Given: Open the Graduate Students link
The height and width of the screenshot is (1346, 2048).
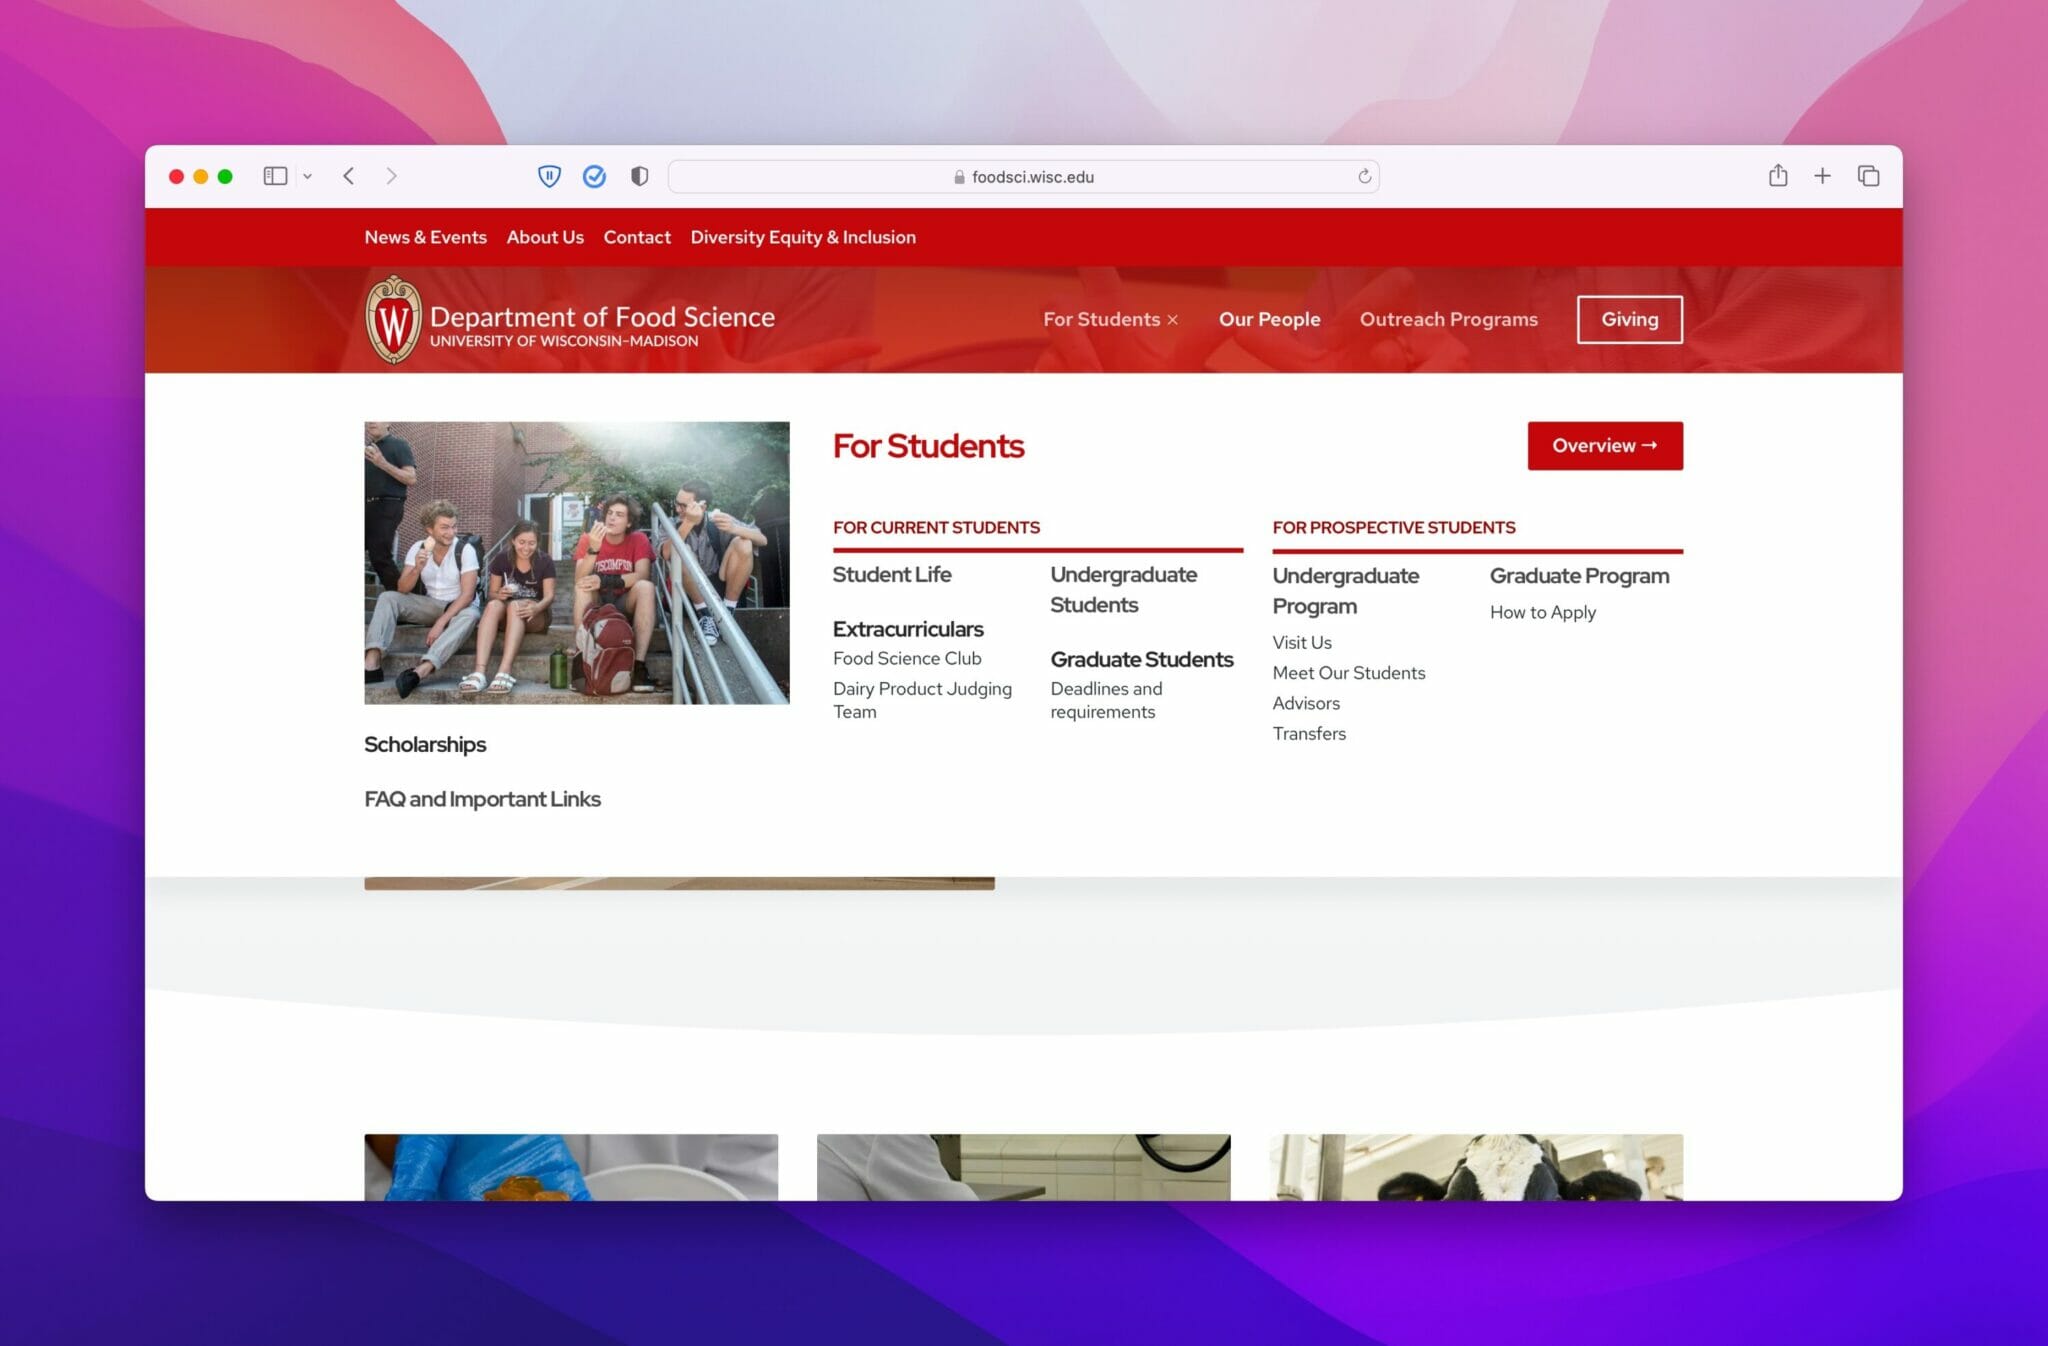Looking at the screenshot, I should pyautogui.click(x=1142, y=659).
